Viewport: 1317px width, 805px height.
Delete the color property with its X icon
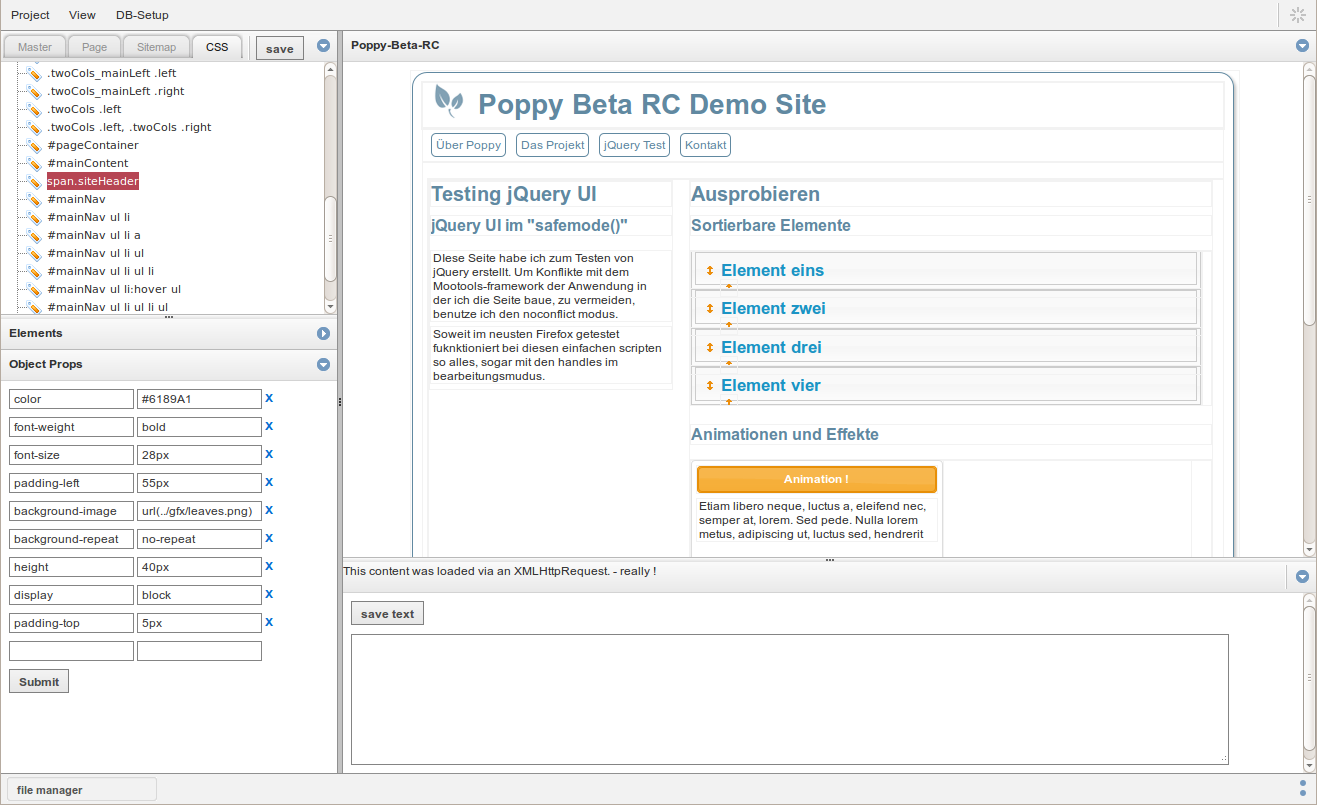(268, 398)
